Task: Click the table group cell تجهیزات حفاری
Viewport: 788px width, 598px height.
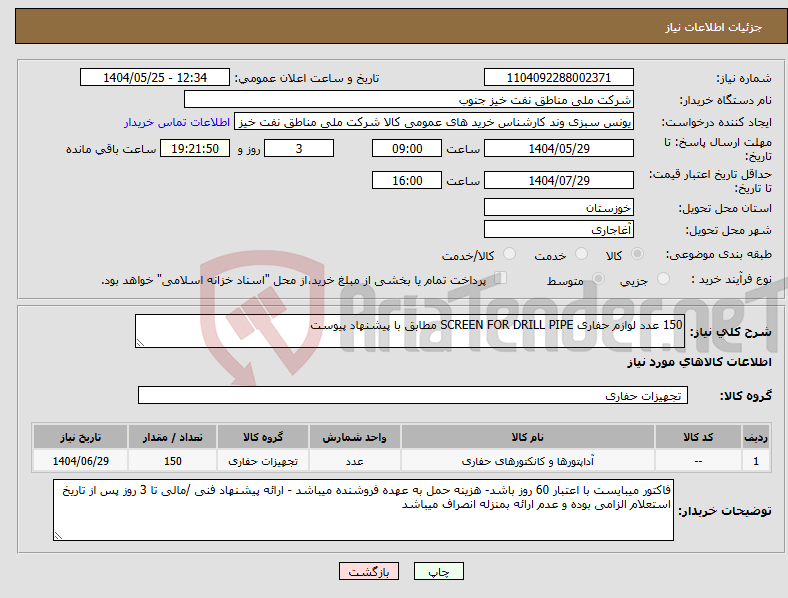Action: 263,461
